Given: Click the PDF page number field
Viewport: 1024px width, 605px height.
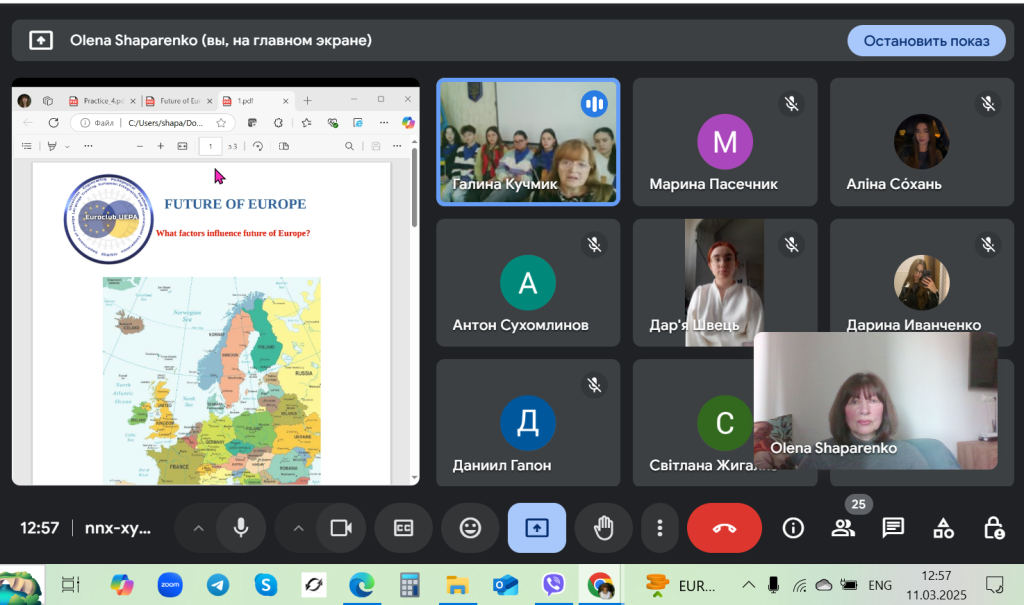Looking at the screenshot, I should pyautogui.click(x=210, y=146).
